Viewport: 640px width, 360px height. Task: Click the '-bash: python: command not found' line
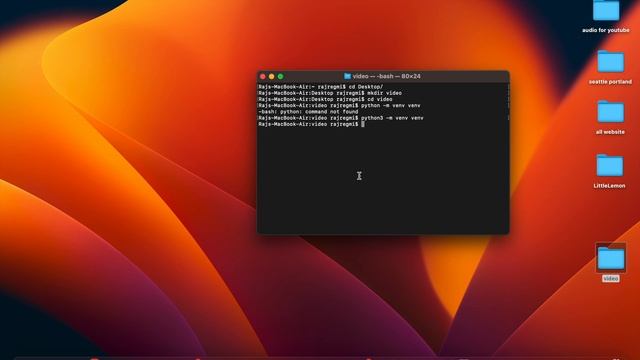308,111
